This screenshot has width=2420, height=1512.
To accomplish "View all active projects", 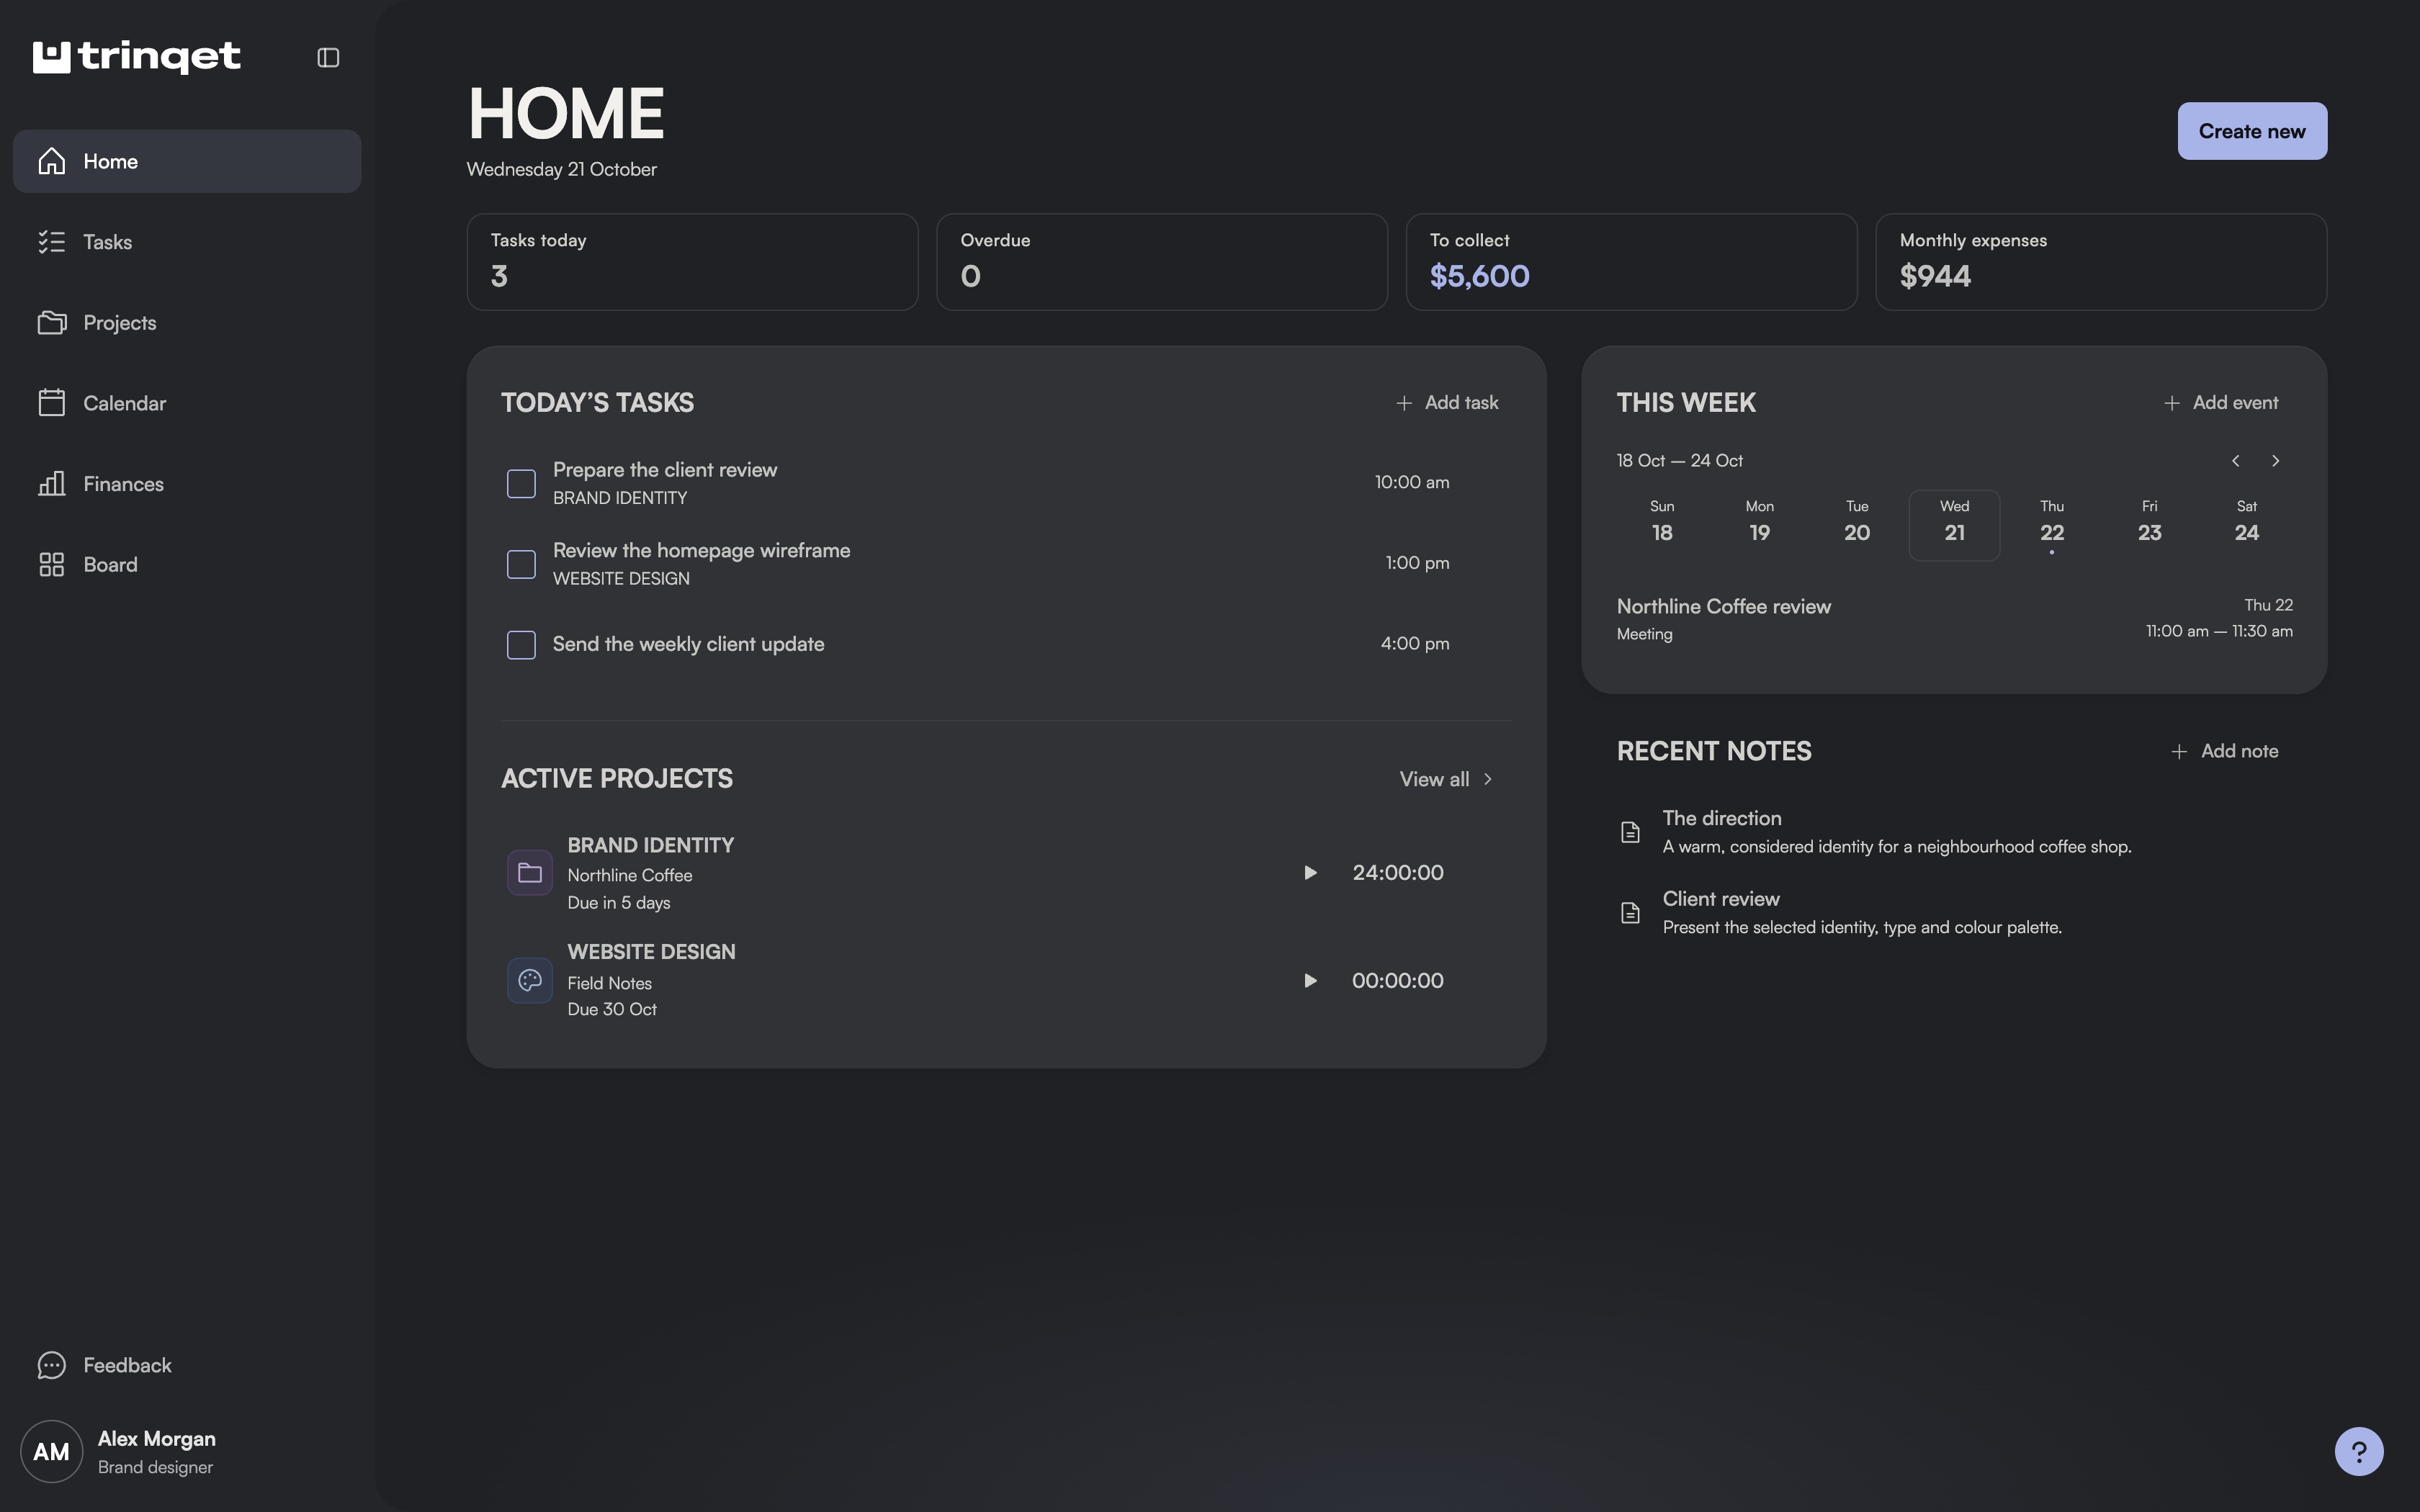I will coord(1446,779).
